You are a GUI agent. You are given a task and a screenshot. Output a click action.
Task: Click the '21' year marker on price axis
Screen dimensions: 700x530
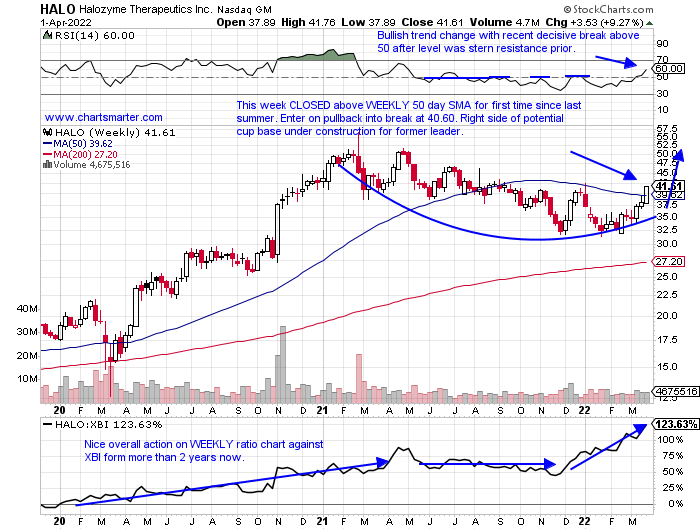click(x=322, y=410)
